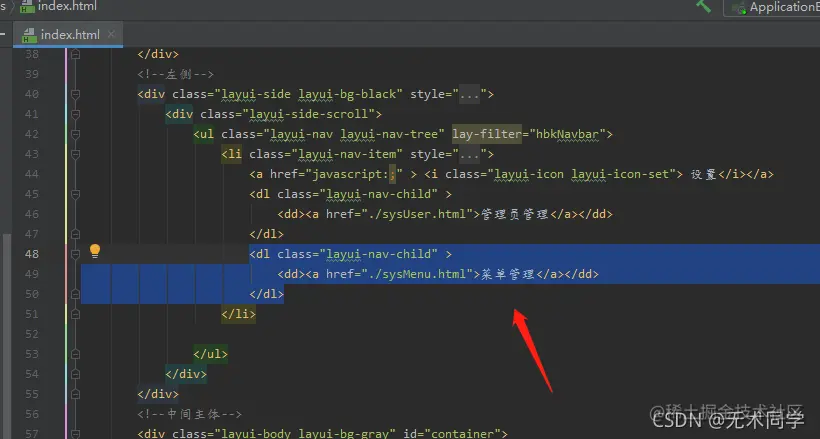Click the closing </ul> tag on line 53

click(210, 354)
